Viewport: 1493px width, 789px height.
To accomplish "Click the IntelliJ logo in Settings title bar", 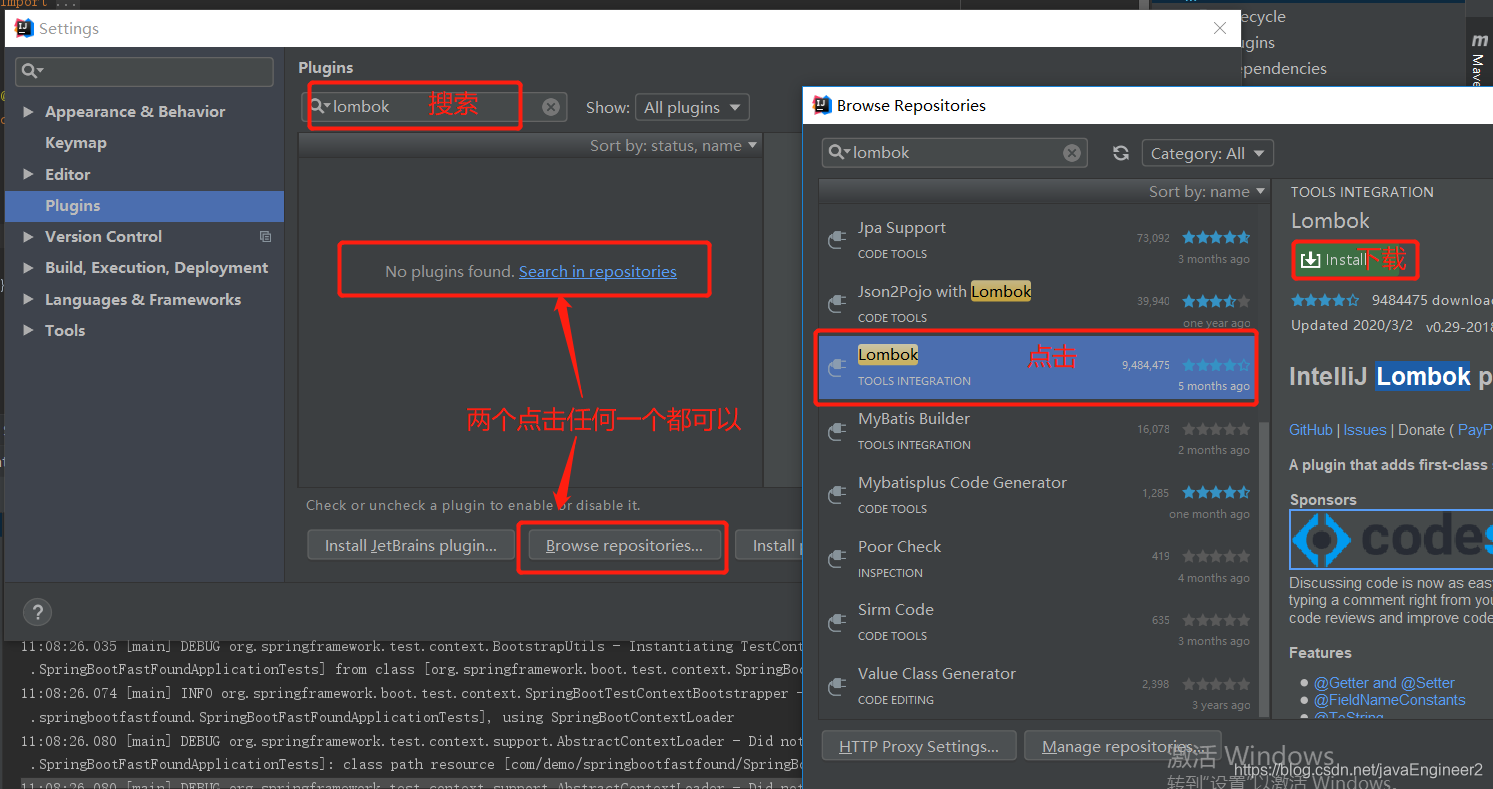I will [24, 28].
